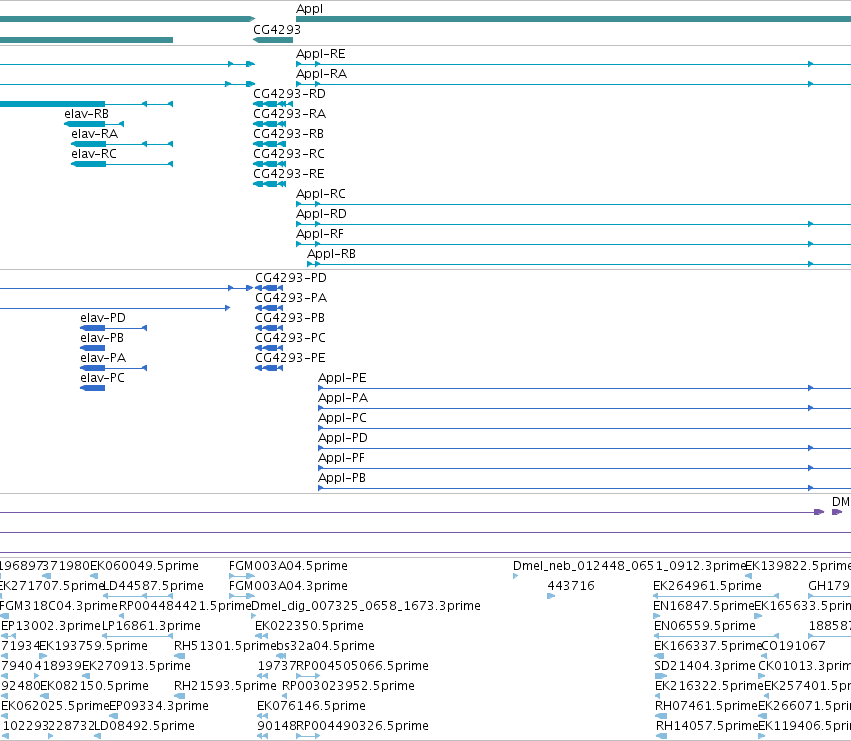Click the Appl gene label at top
The width and height of the screenshot is (851, 741).
309,9
